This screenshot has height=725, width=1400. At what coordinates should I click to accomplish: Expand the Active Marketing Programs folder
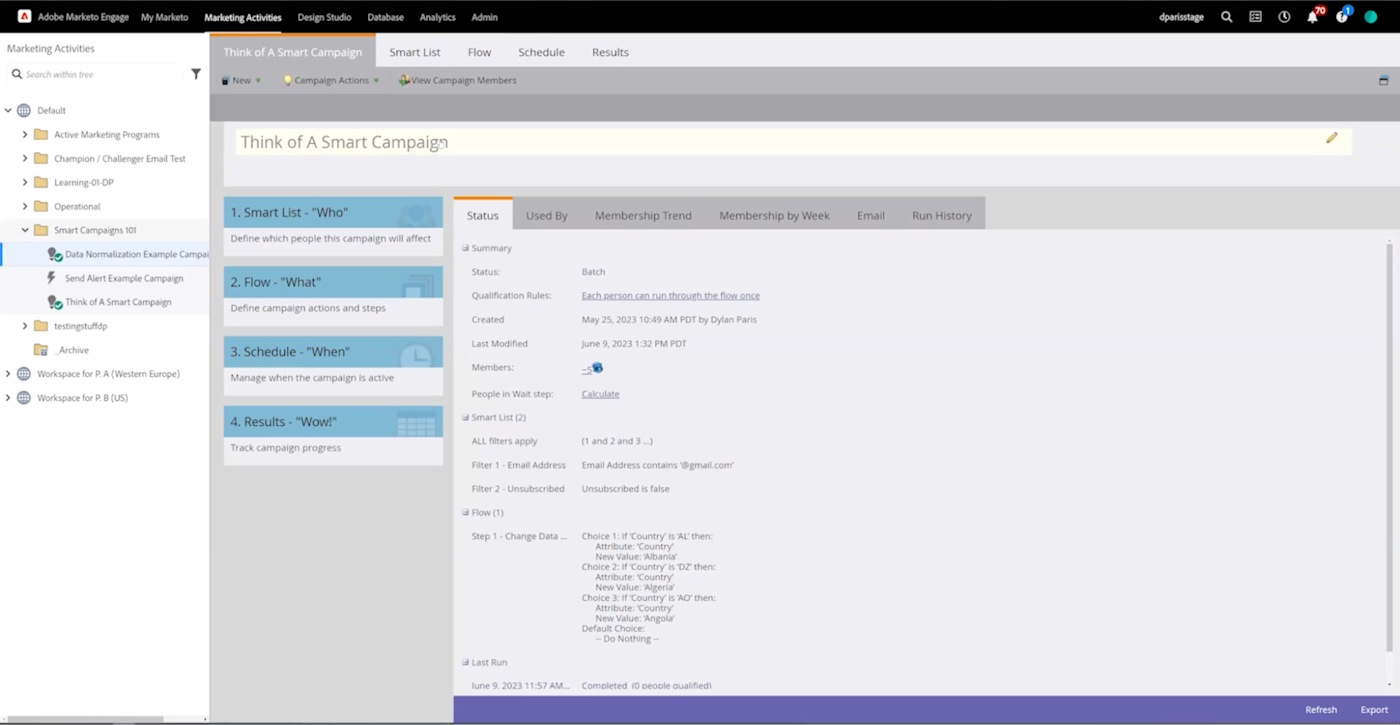(x=25, y=134)
